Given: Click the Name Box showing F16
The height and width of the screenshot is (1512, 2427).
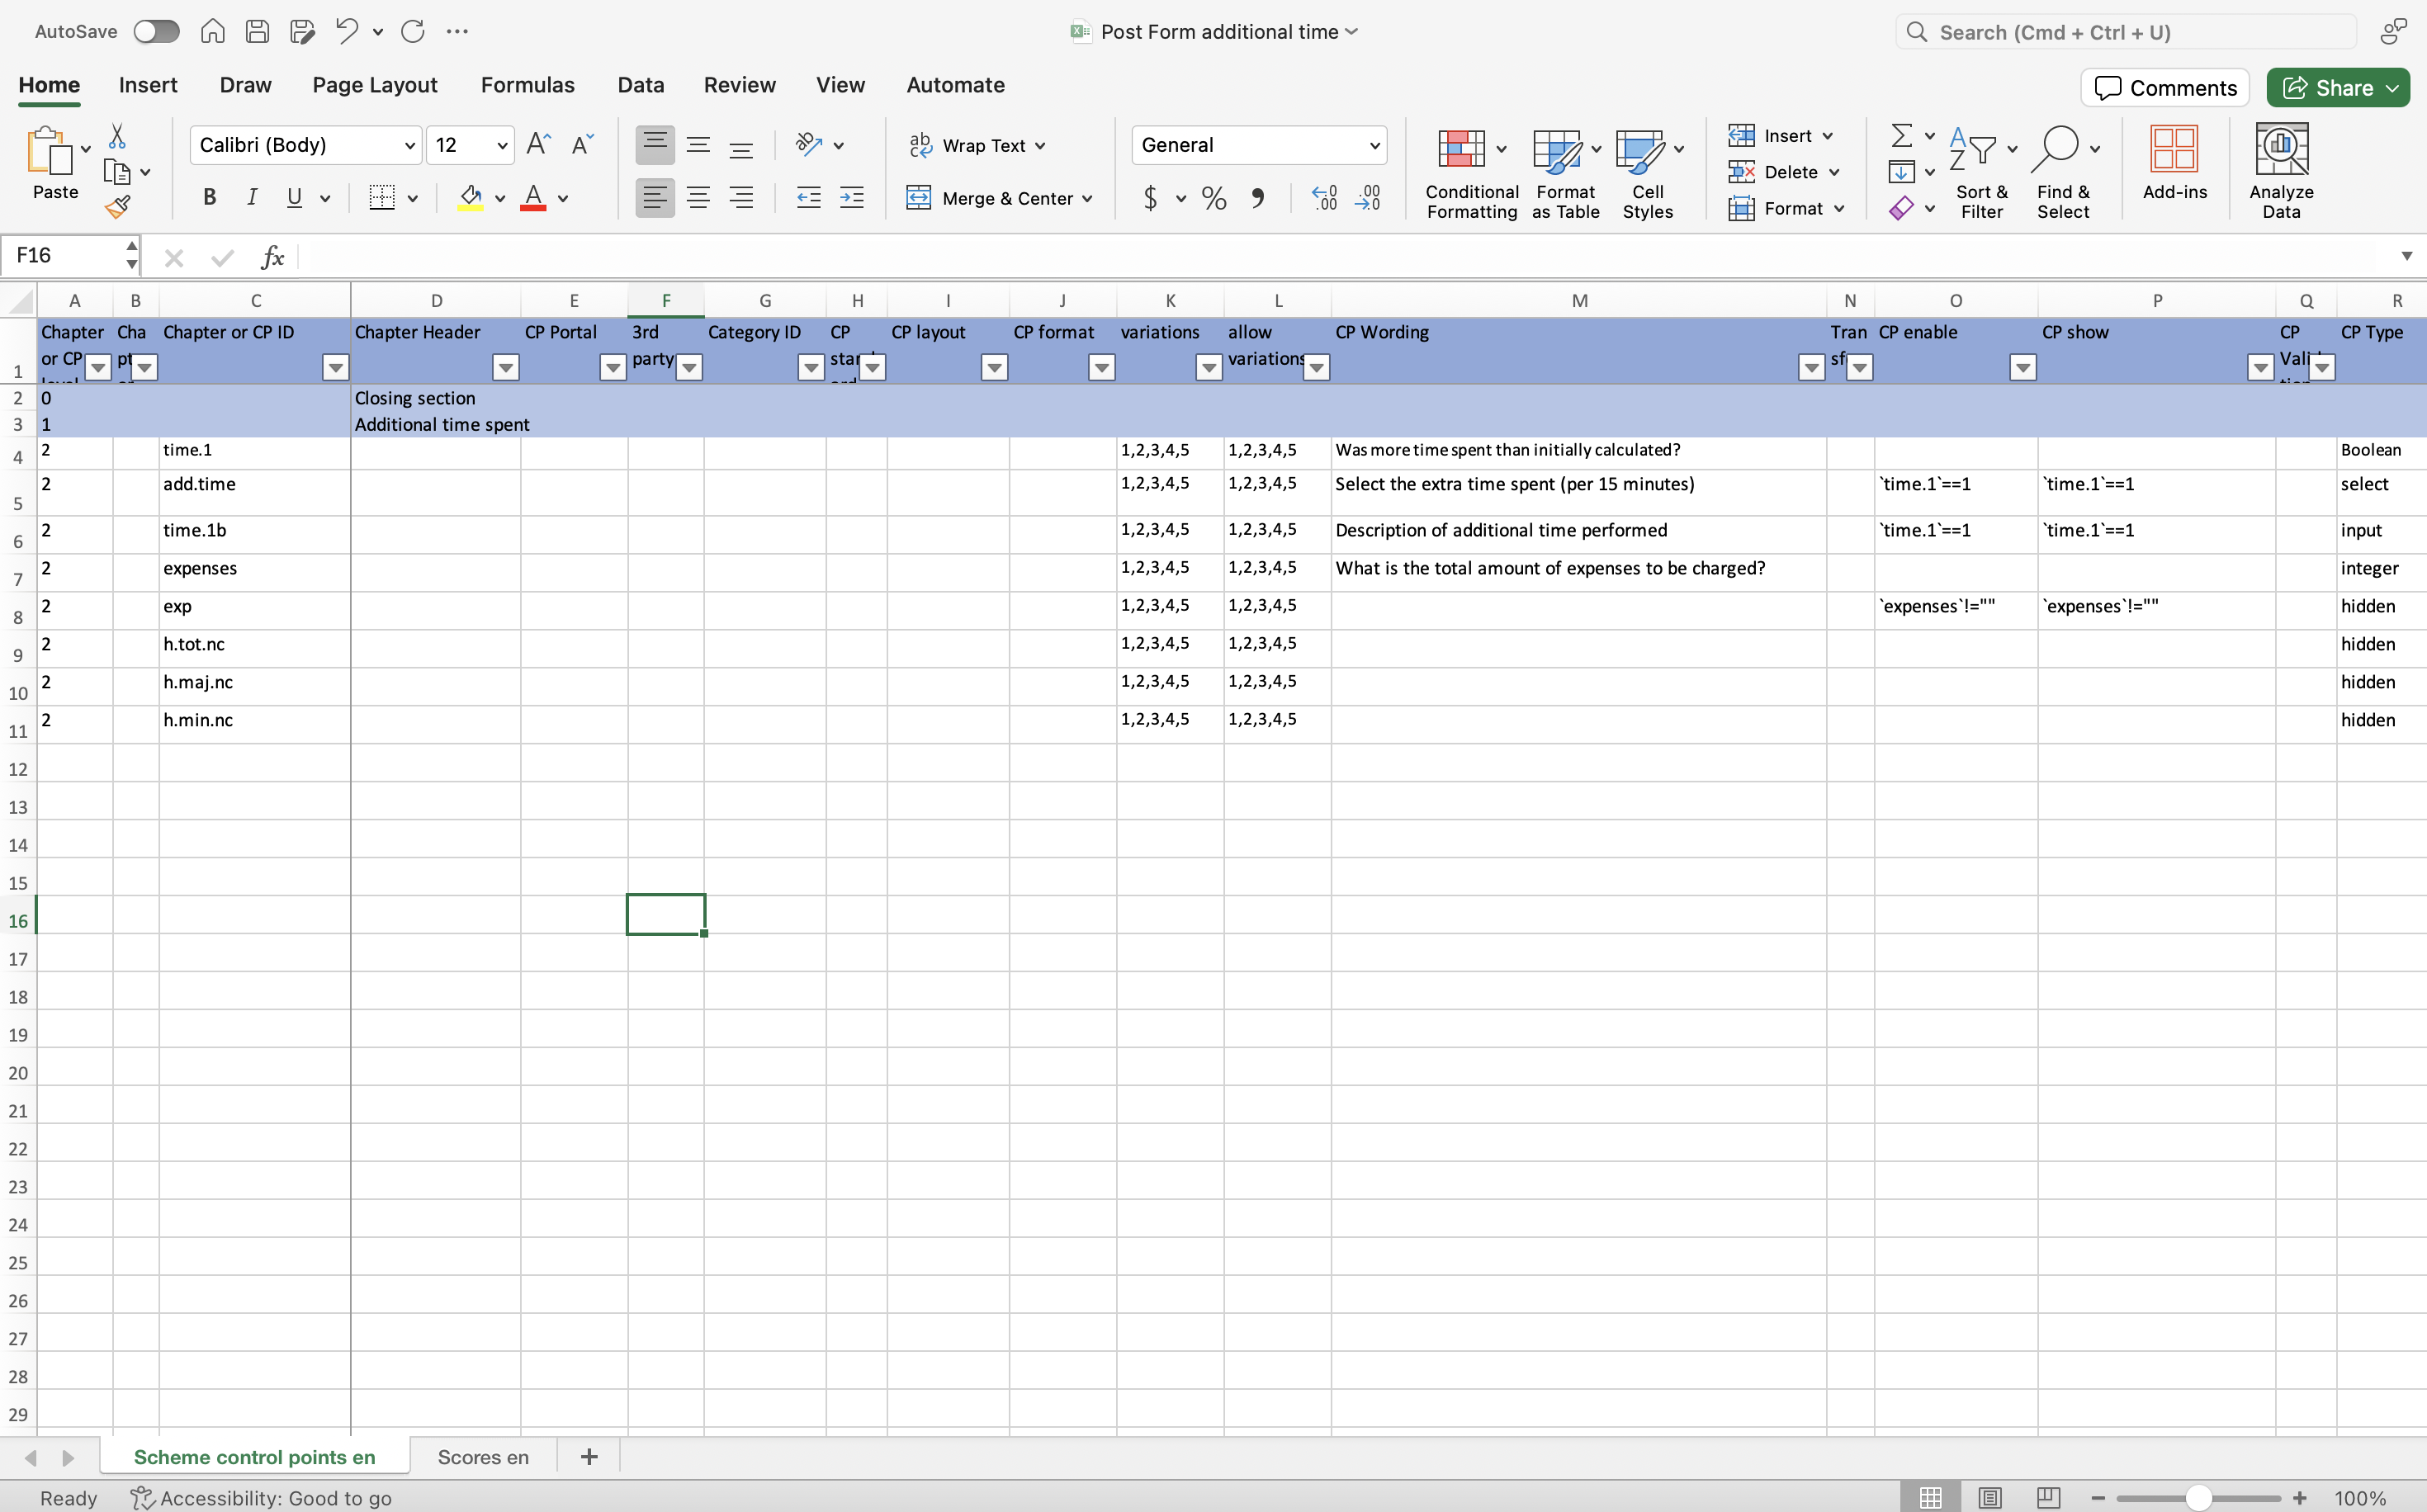Looking at the screenshot, I should [x=62, y=256].
